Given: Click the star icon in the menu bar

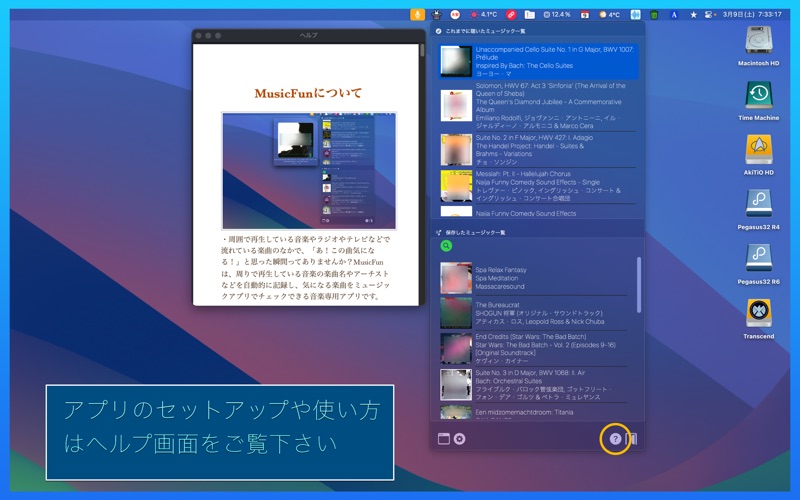Looking at the screenshot, I should pos(693,14).
